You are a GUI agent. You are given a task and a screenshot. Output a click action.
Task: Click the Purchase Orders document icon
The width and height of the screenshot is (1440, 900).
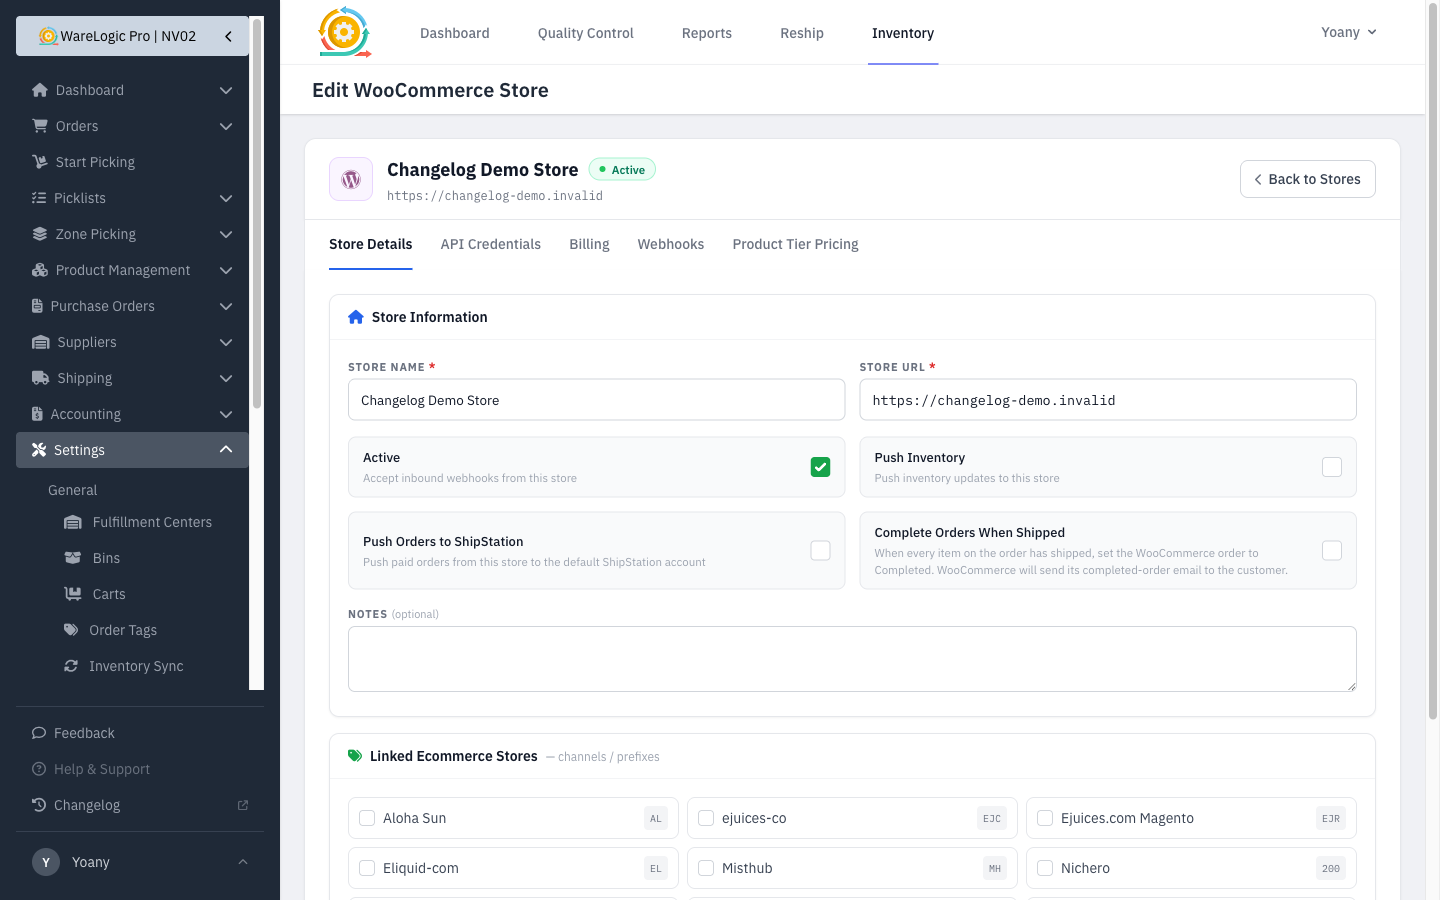[37, 306]
